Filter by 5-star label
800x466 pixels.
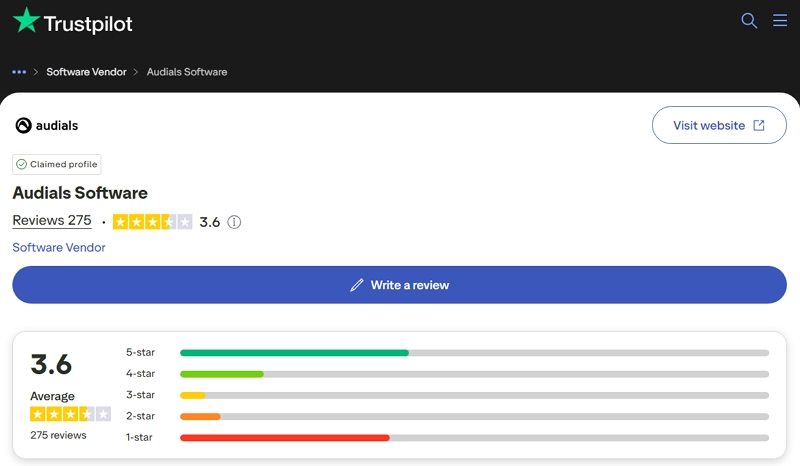pos(140,352)
